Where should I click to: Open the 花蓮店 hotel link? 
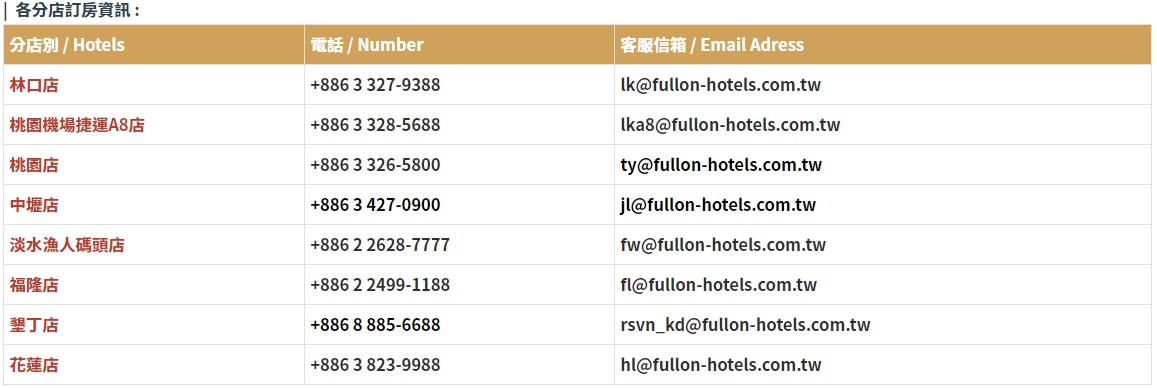[x=34, y=364]
